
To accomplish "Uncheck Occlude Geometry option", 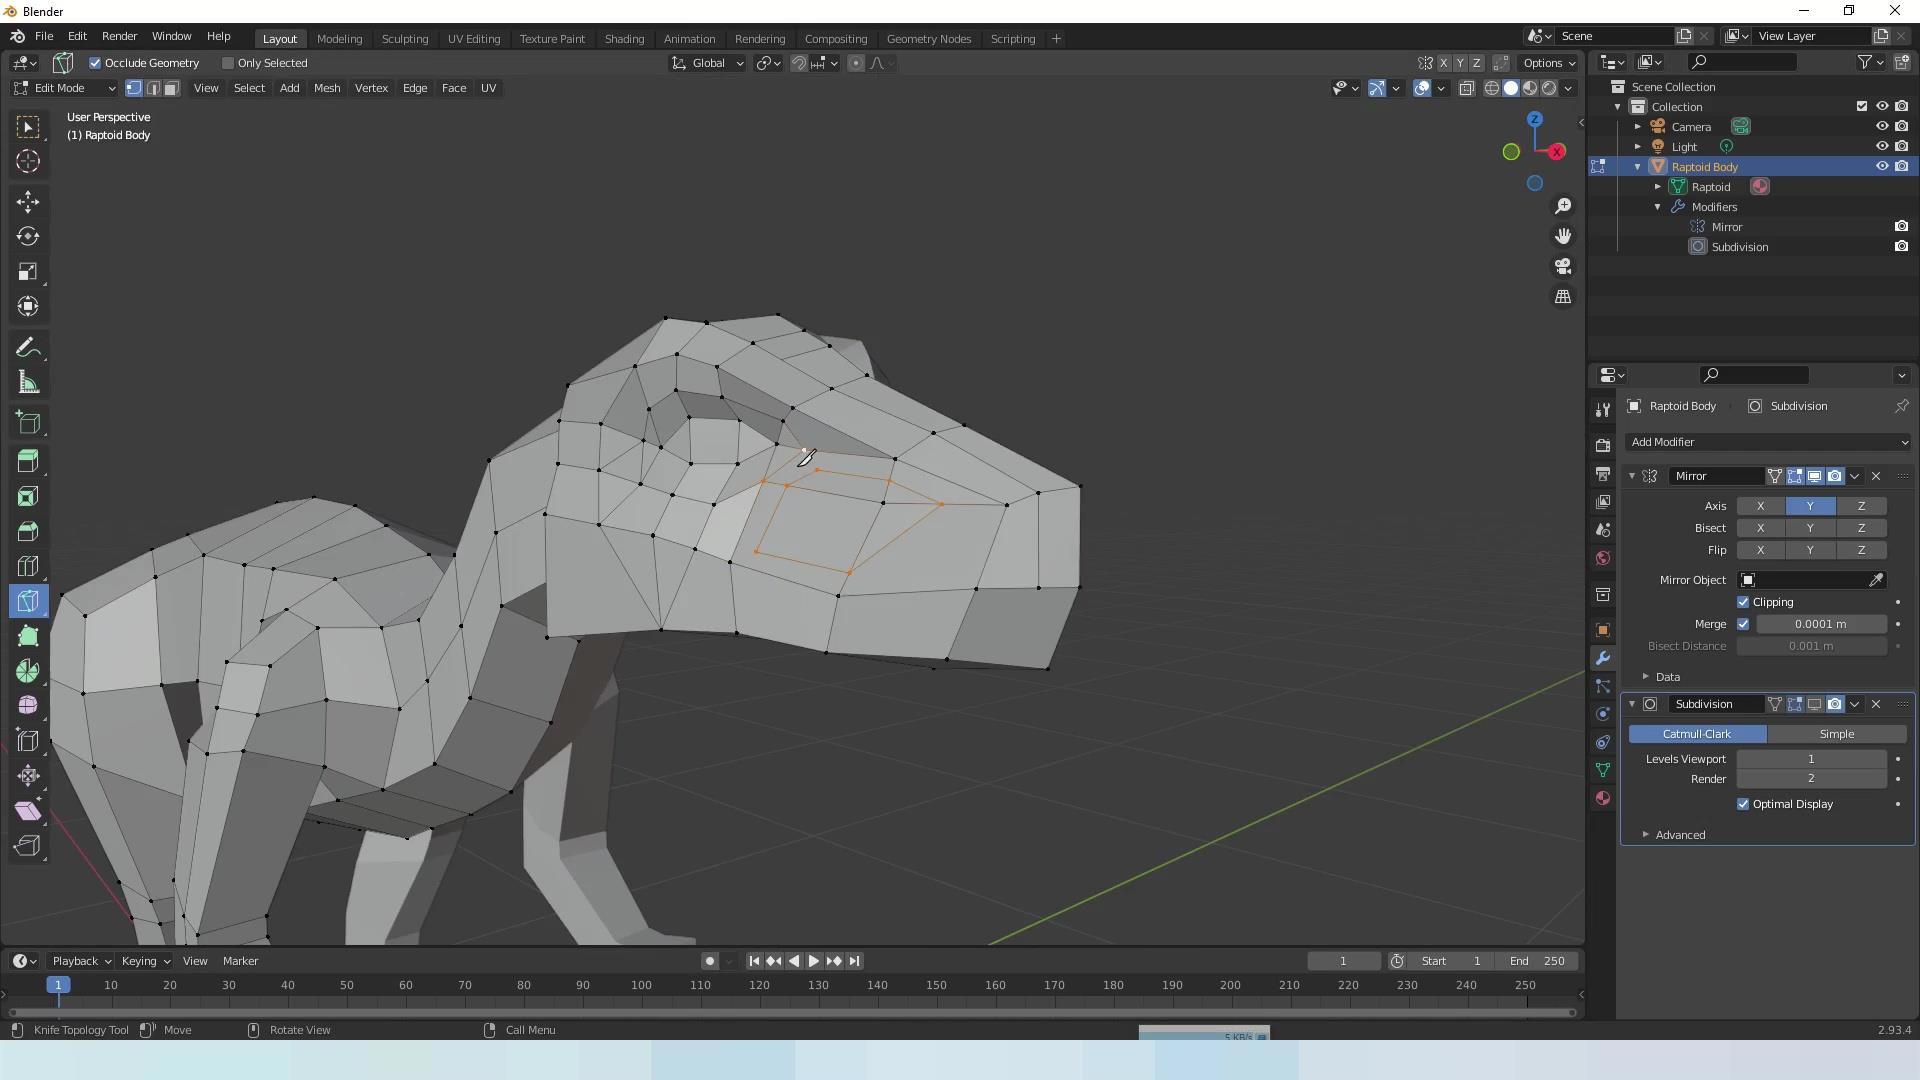I will click(96, 63).
